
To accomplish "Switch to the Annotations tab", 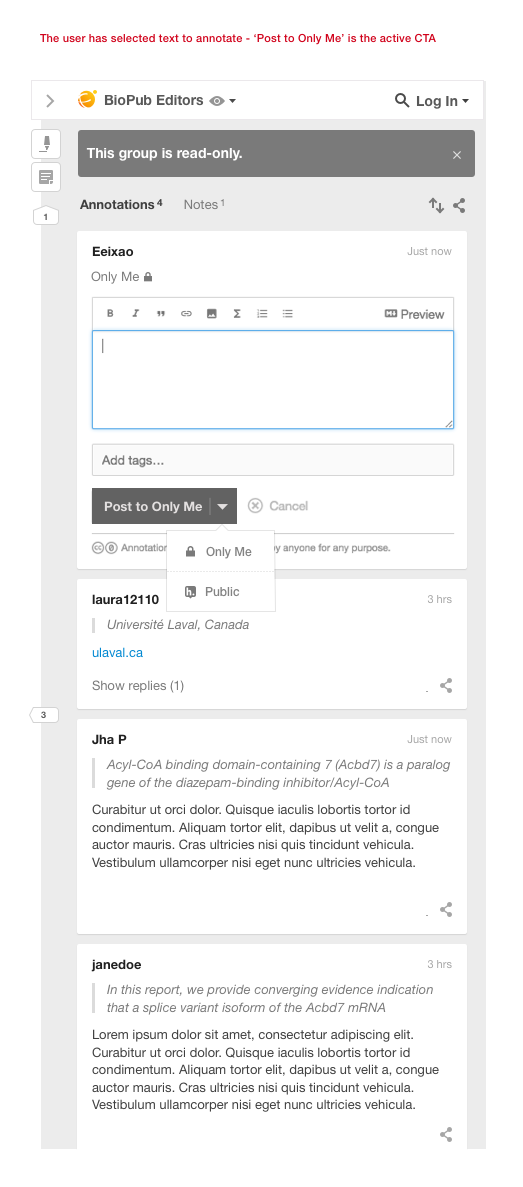I will coord(121,204).
